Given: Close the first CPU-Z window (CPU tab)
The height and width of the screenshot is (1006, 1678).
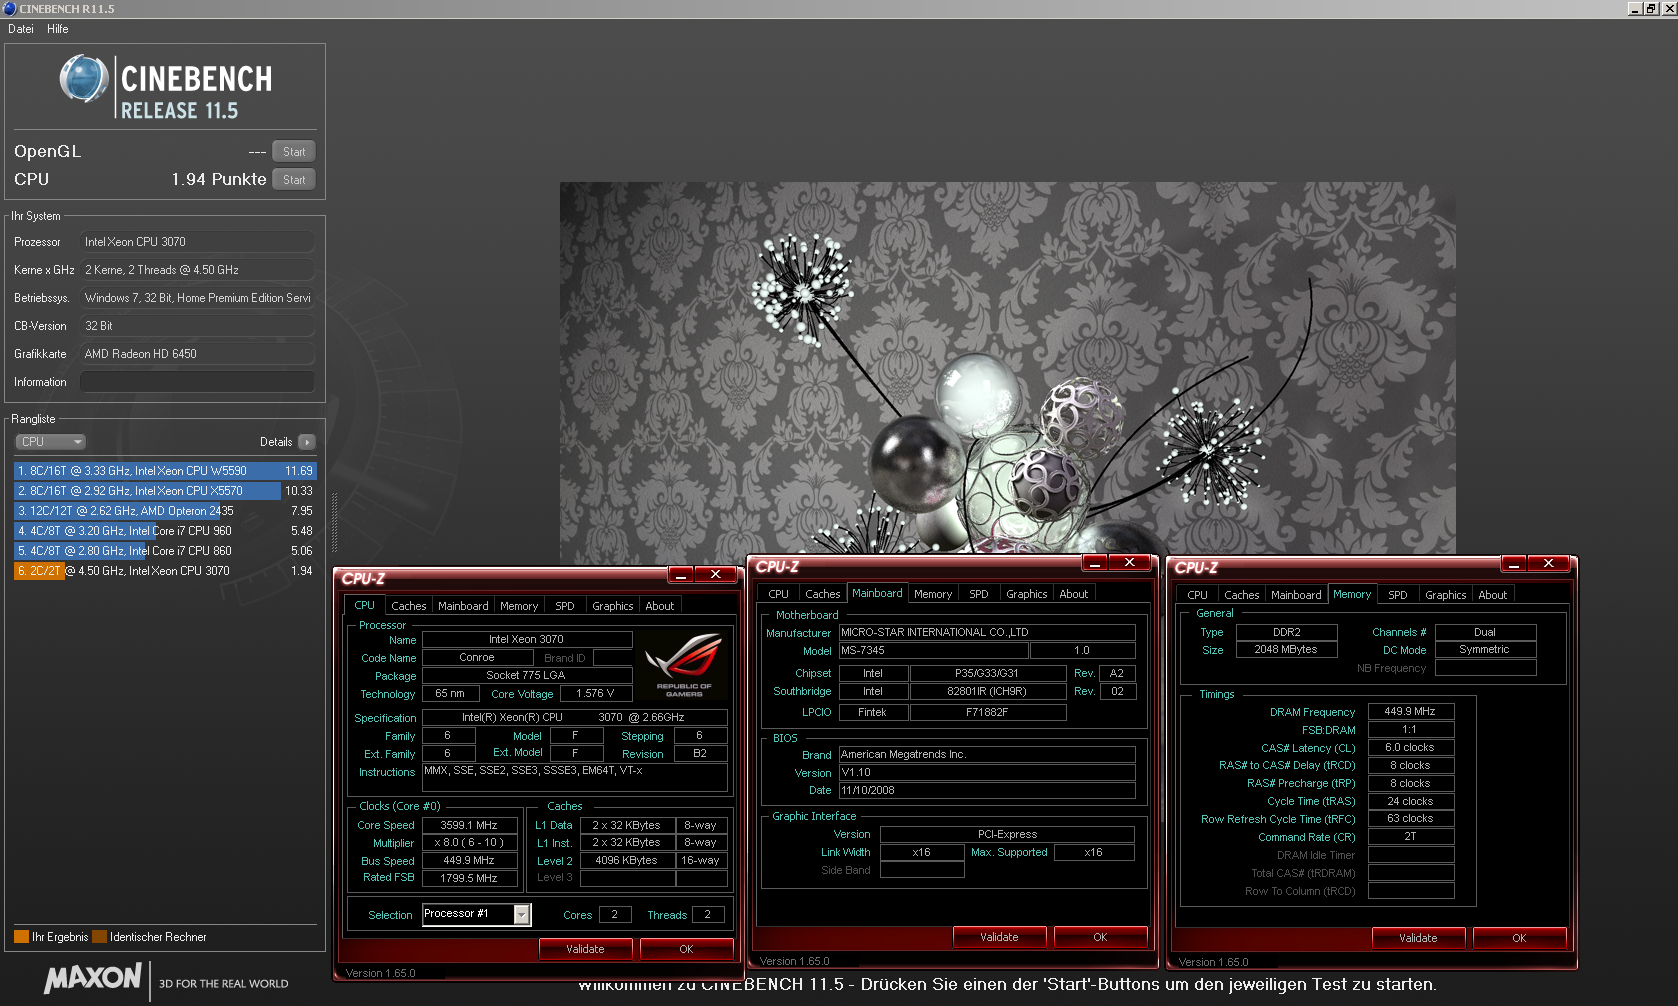Looking at the screenshot, I should click(x=716, y=574).
